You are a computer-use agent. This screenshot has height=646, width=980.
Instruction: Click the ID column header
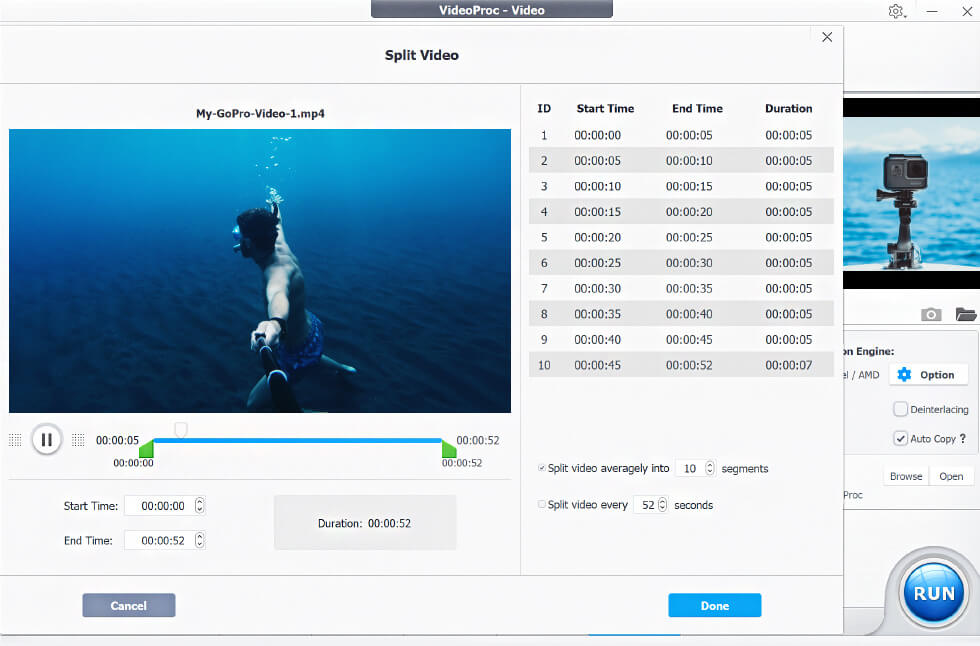[x=544, y=109]
